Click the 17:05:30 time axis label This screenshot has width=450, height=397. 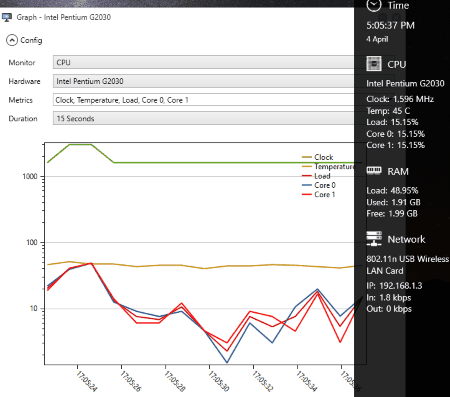[219, 381]
